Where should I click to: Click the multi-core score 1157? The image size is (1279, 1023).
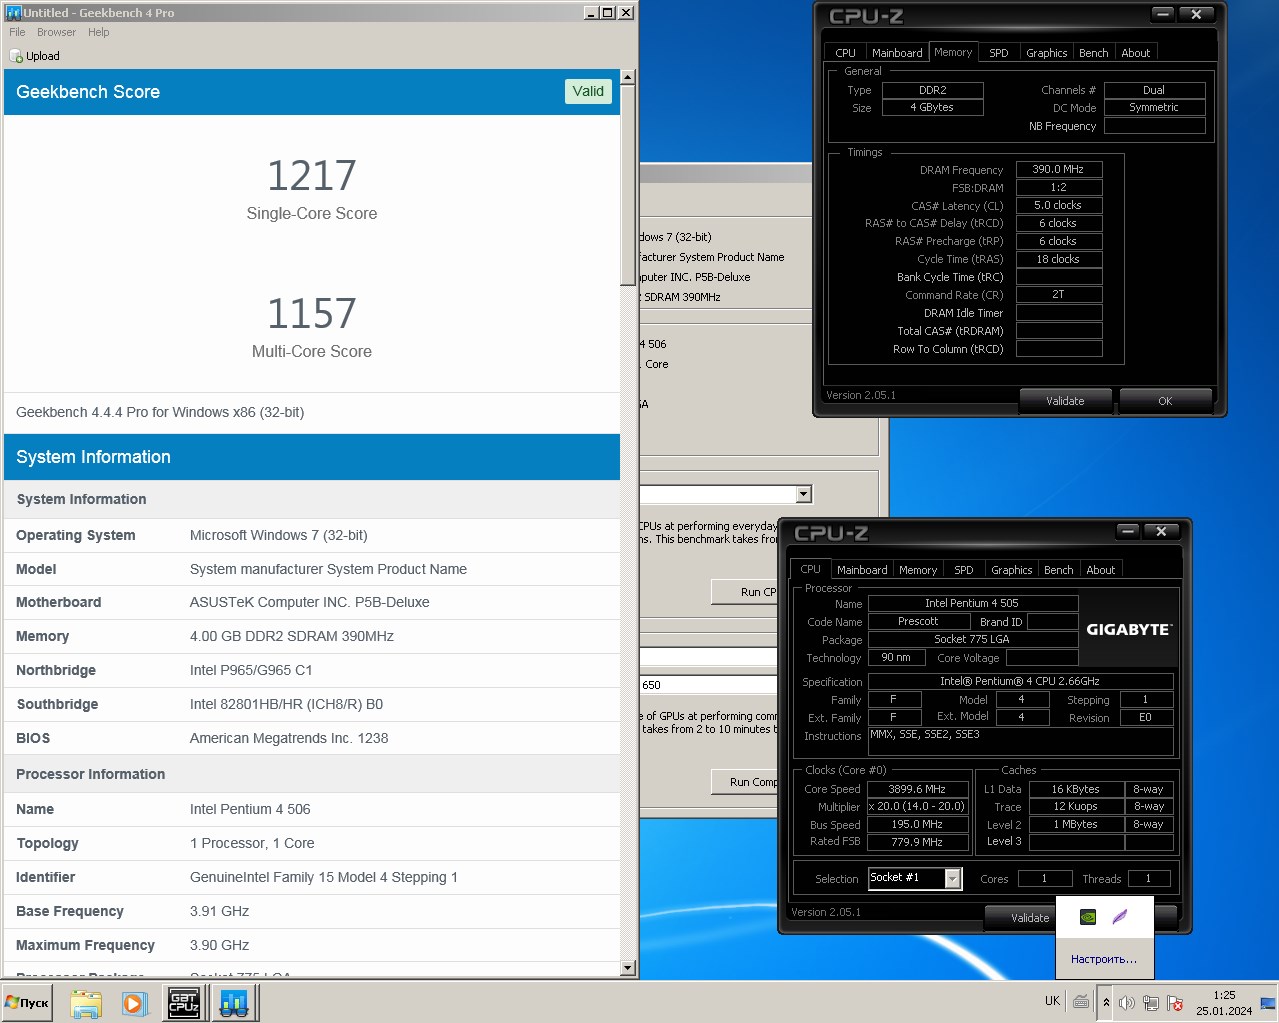pyautogui.click(x=312, y=313)
